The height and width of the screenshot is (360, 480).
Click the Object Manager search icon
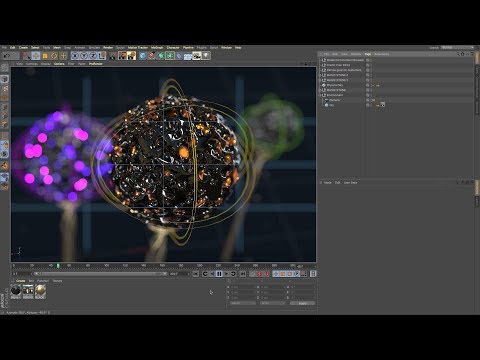click(459, 54)
